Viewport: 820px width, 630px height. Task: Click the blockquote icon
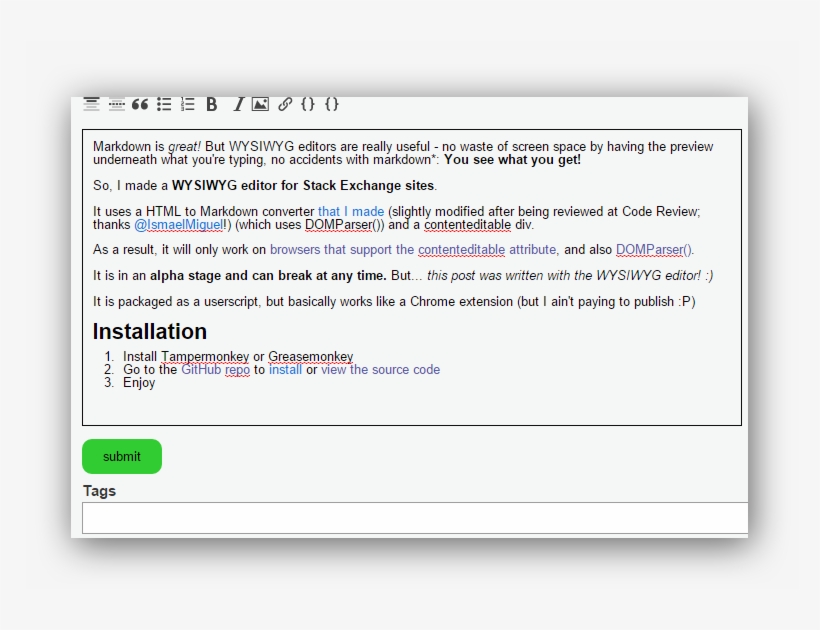point(139,104)
